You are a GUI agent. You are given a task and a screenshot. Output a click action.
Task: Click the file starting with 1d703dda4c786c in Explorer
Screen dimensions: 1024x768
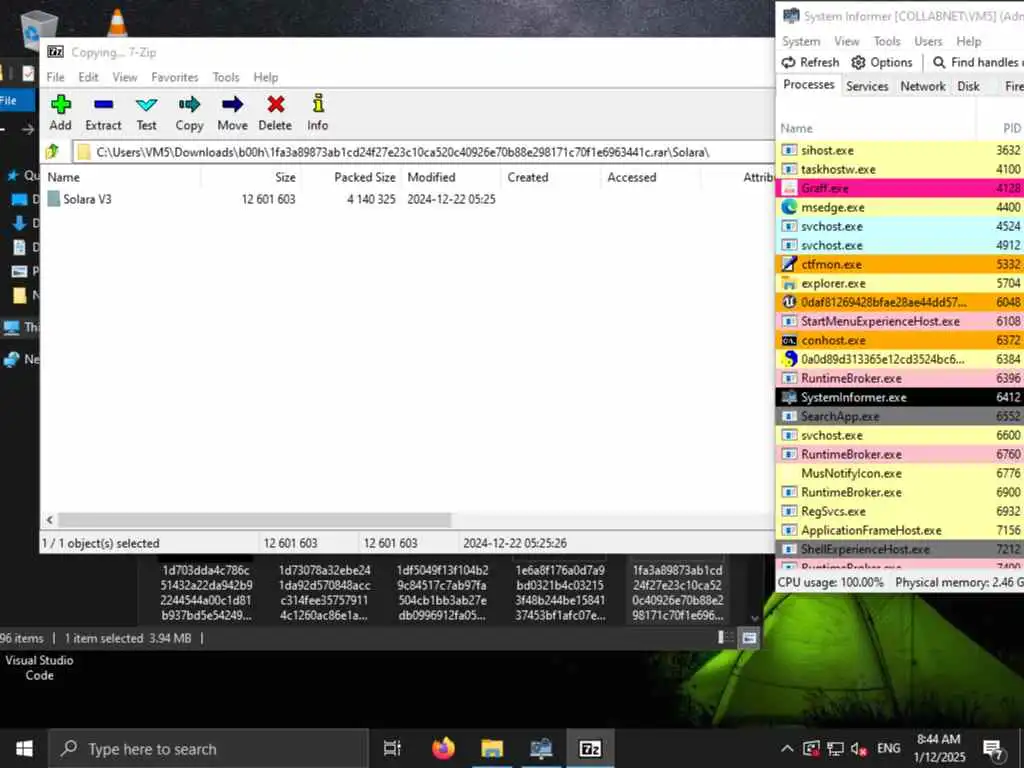(206, 592)
